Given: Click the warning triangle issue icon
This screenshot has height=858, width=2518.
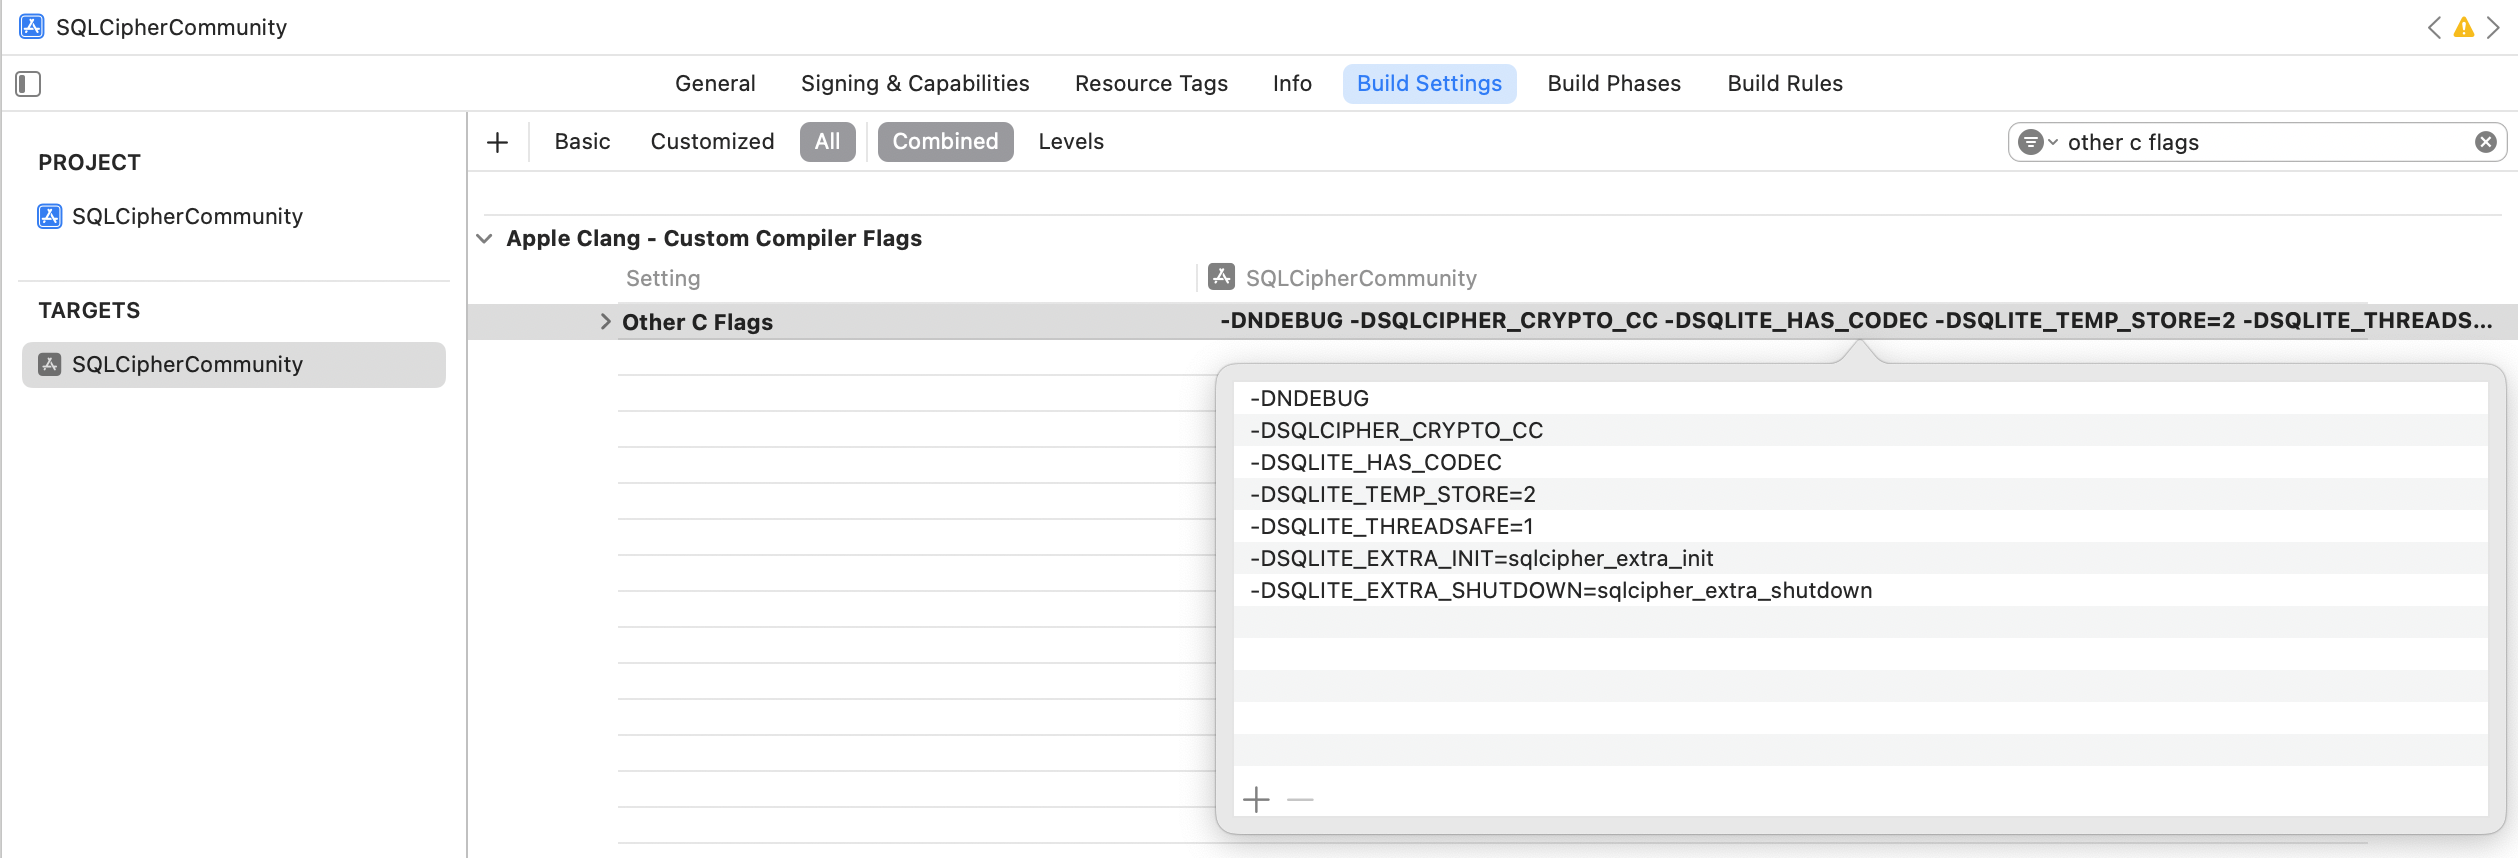Looking at the screenshot, I should (x=2464, y=27).
